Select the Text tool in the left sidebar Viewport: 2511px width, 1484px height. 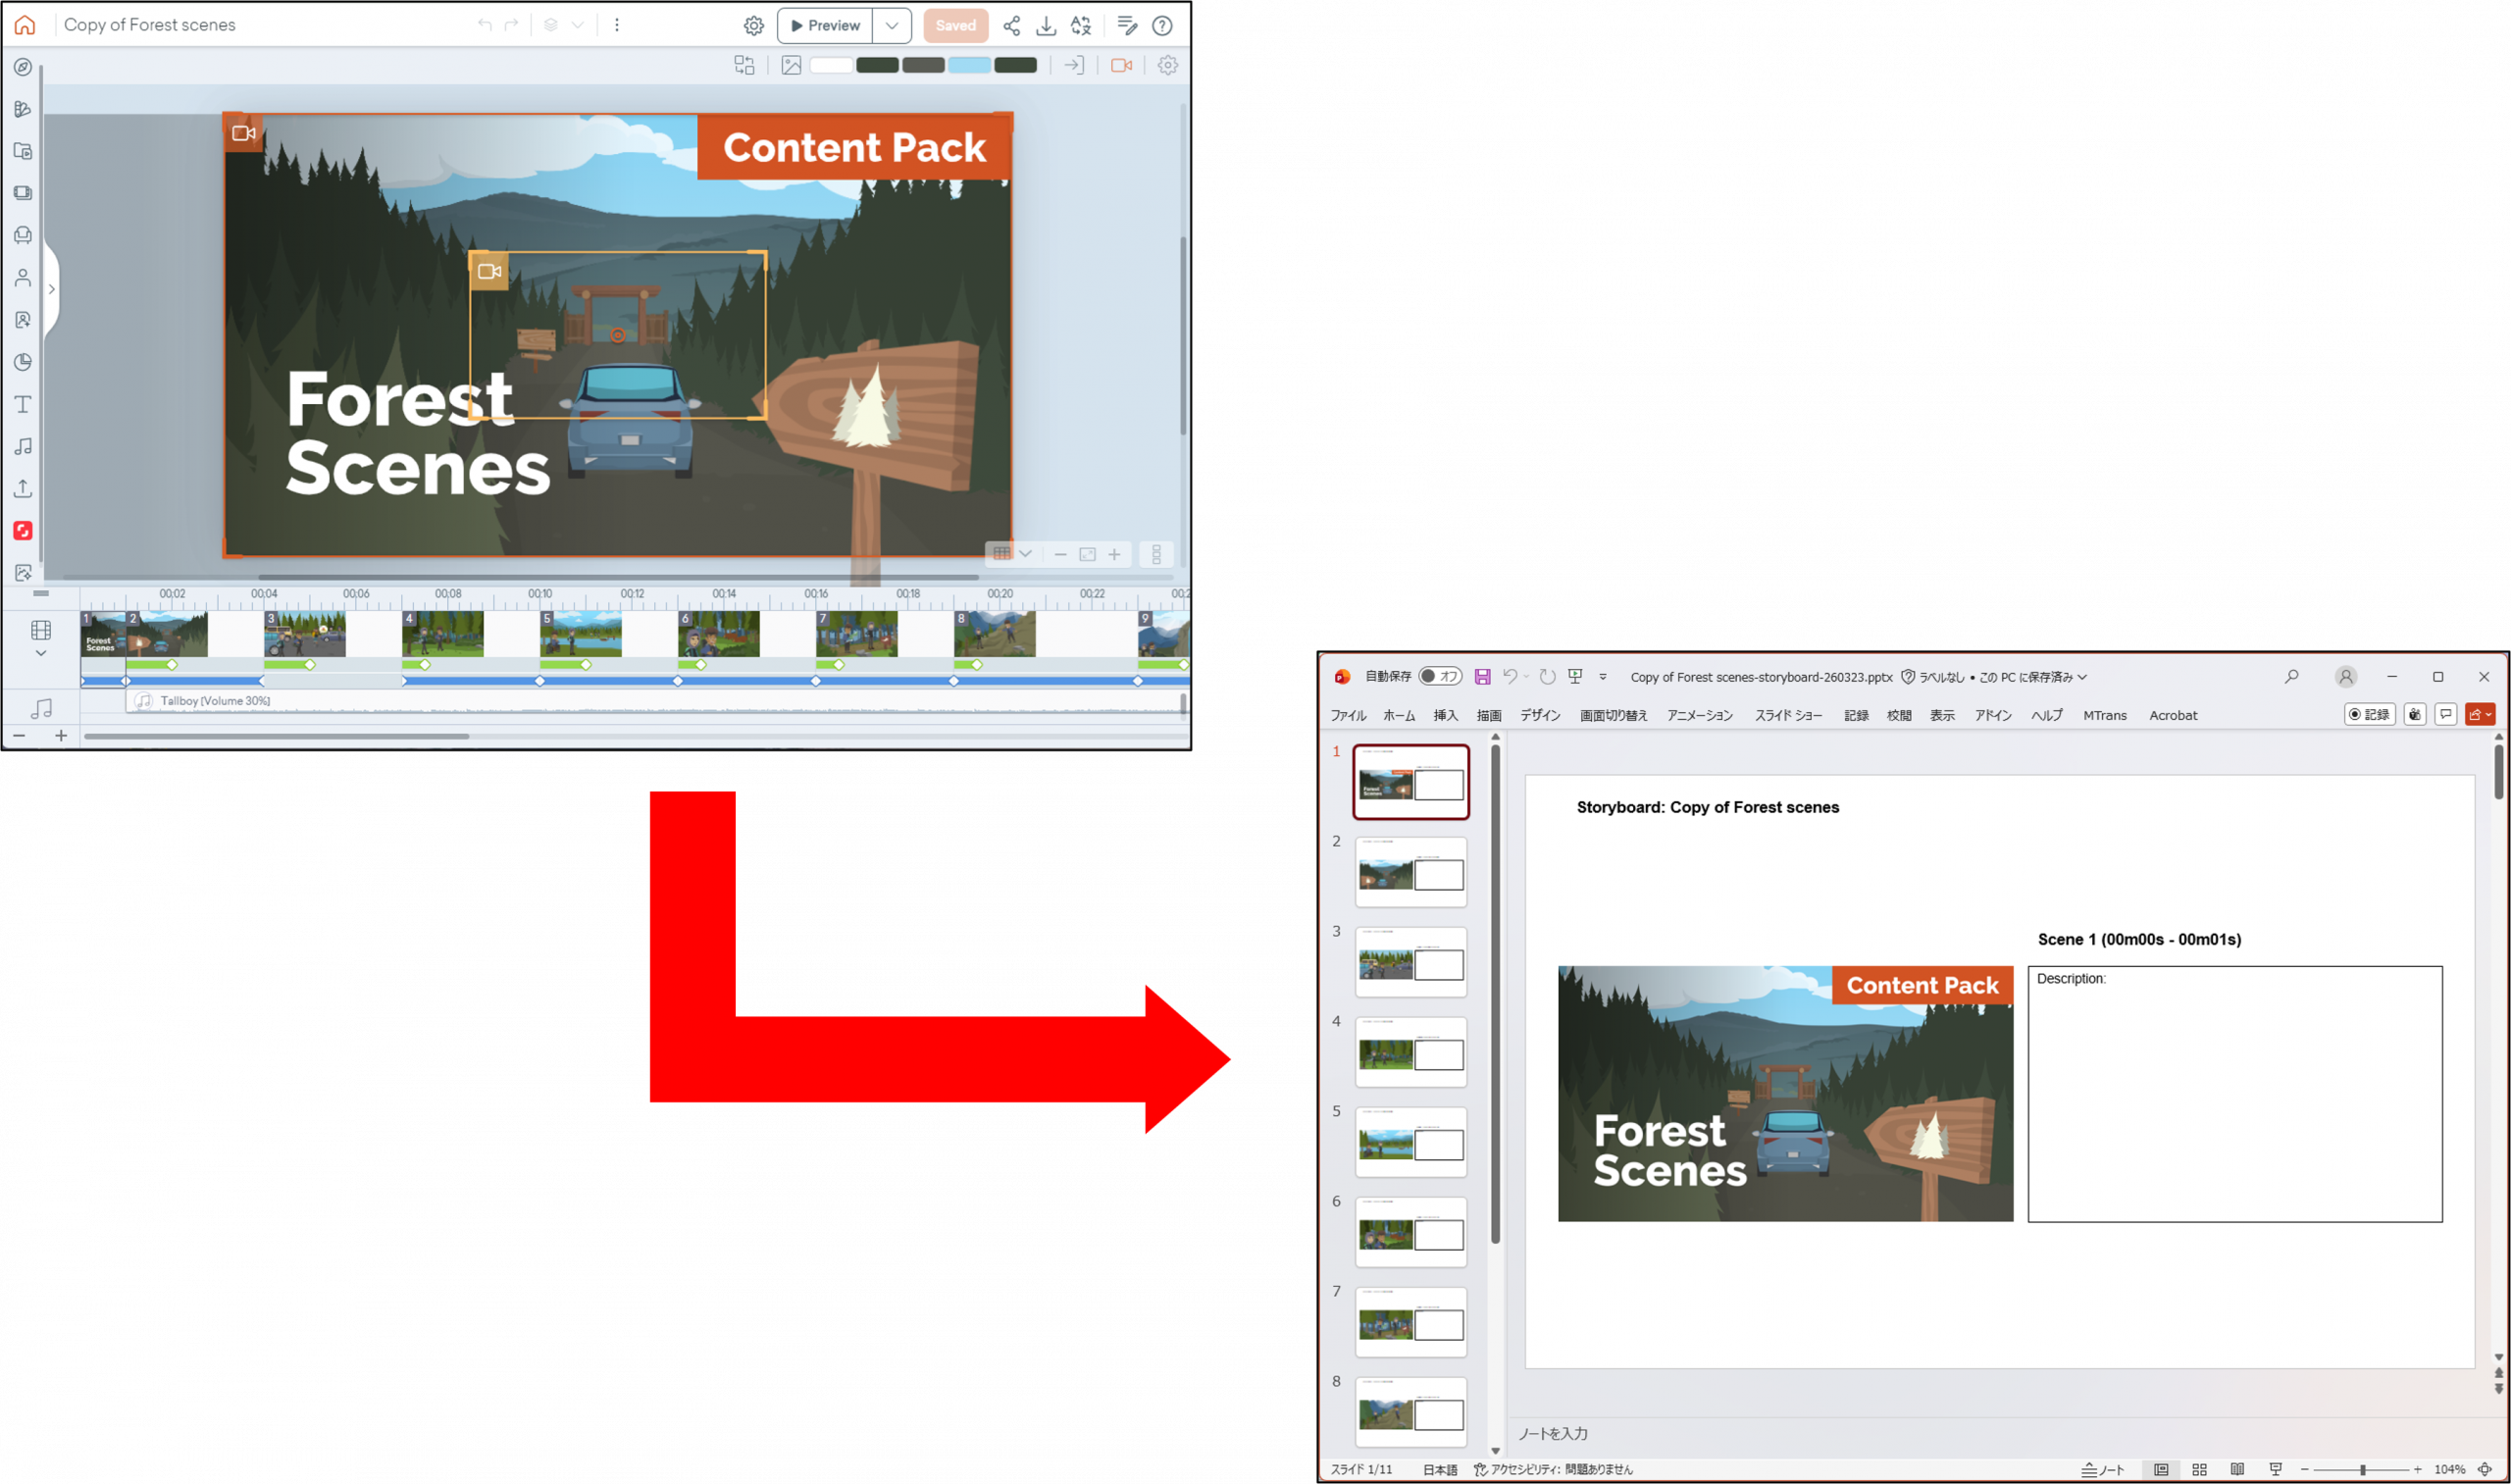[23, 405]
